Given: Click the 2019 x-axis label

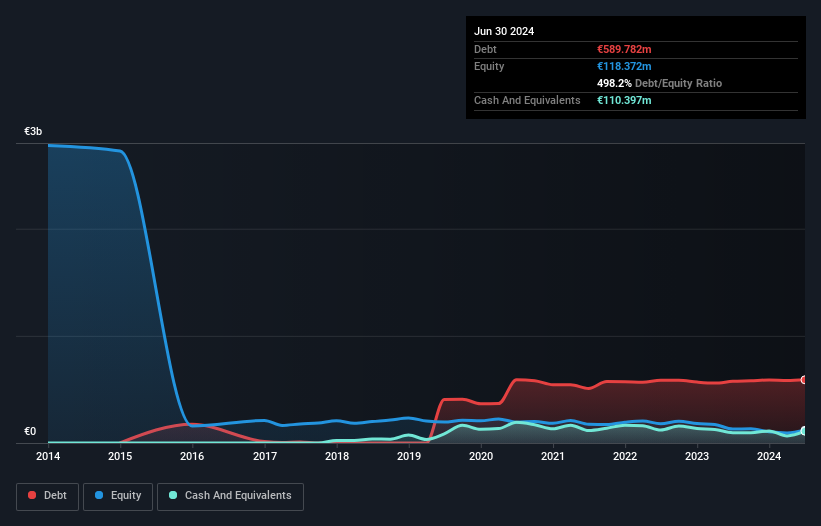Looking at the screenshot, I should pyautogui.click(x=409, y=456).
